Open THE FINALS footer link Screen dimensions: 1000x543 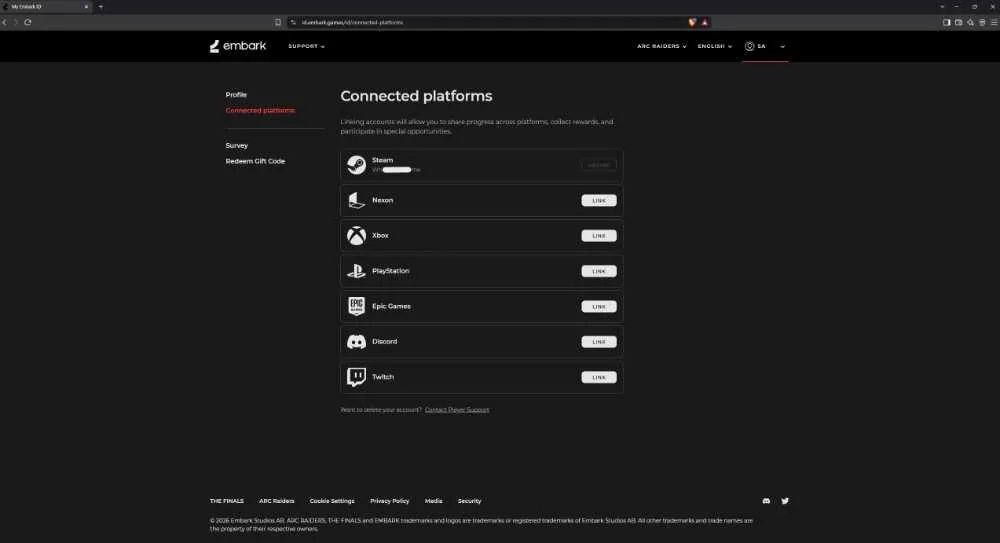[x=226, y=501]
